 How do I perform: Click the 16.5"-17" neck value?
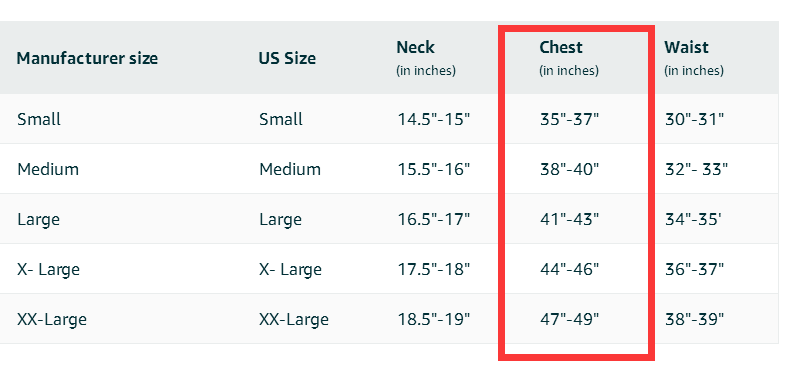coord(434,219)
